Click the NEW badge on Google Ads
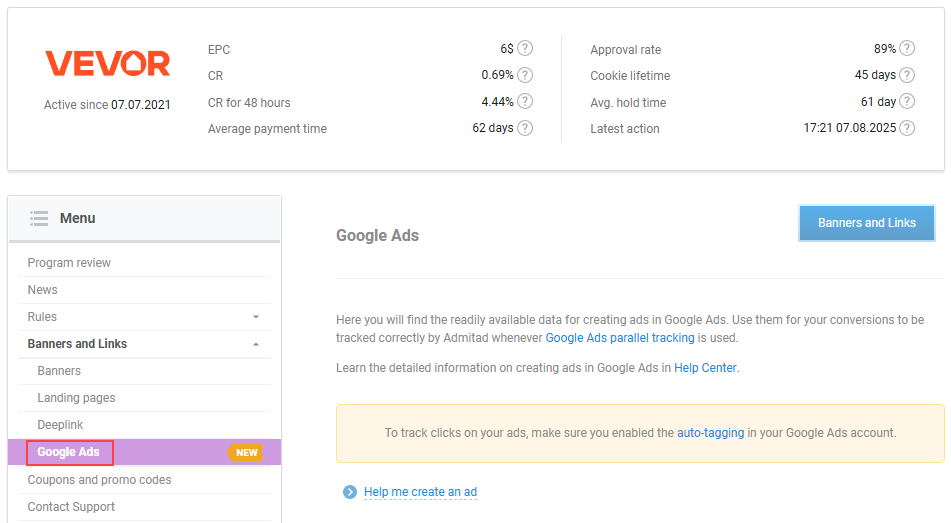 pyautogui.click(x=246, y=453)
